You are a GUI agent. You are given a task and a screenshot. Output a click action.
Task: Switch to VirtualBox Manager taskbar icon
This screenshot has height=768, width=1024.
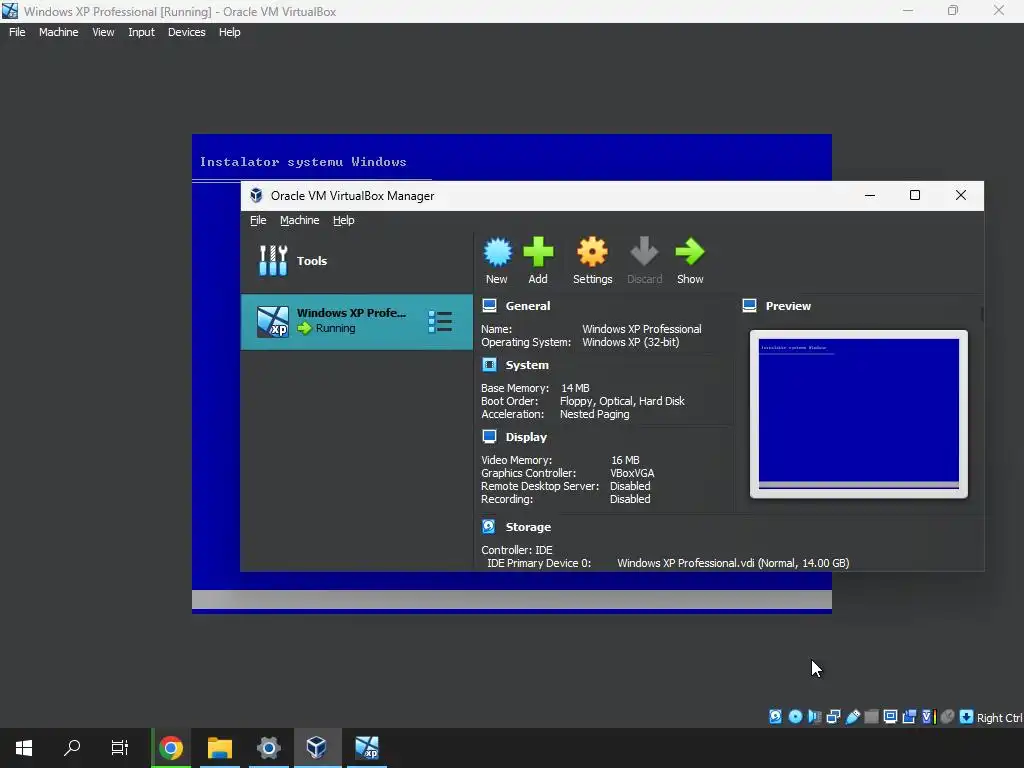click(x=317, y=748)
